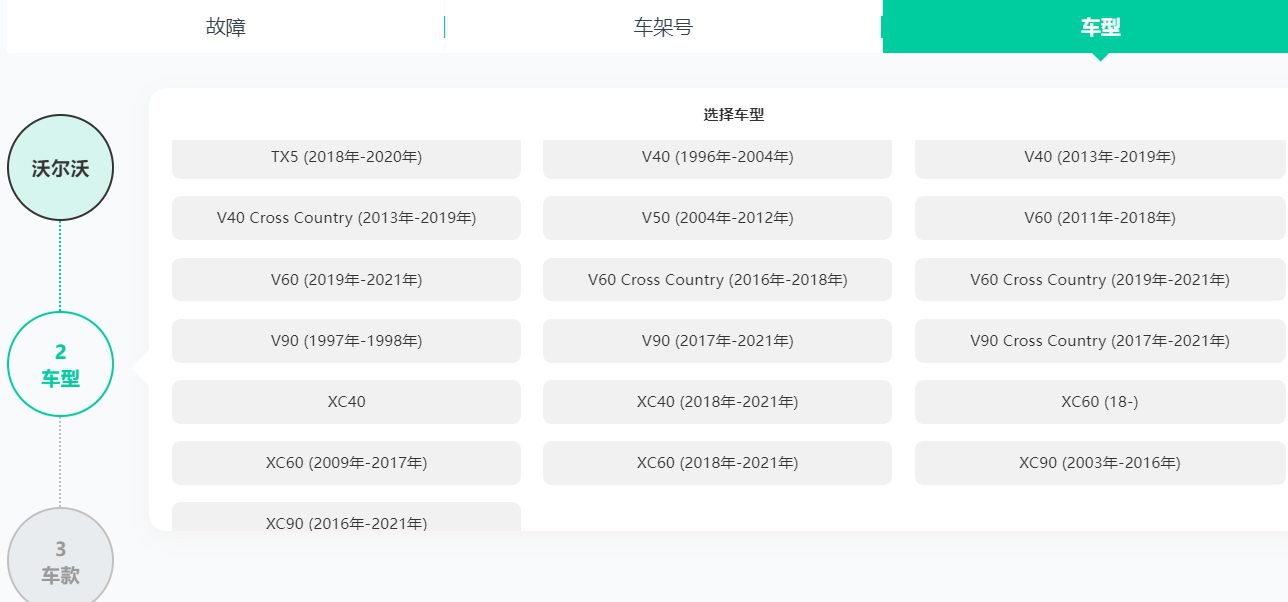Click the 沃尔沃 brand step circle
The image size is (1288, 602).
[60, 167]
